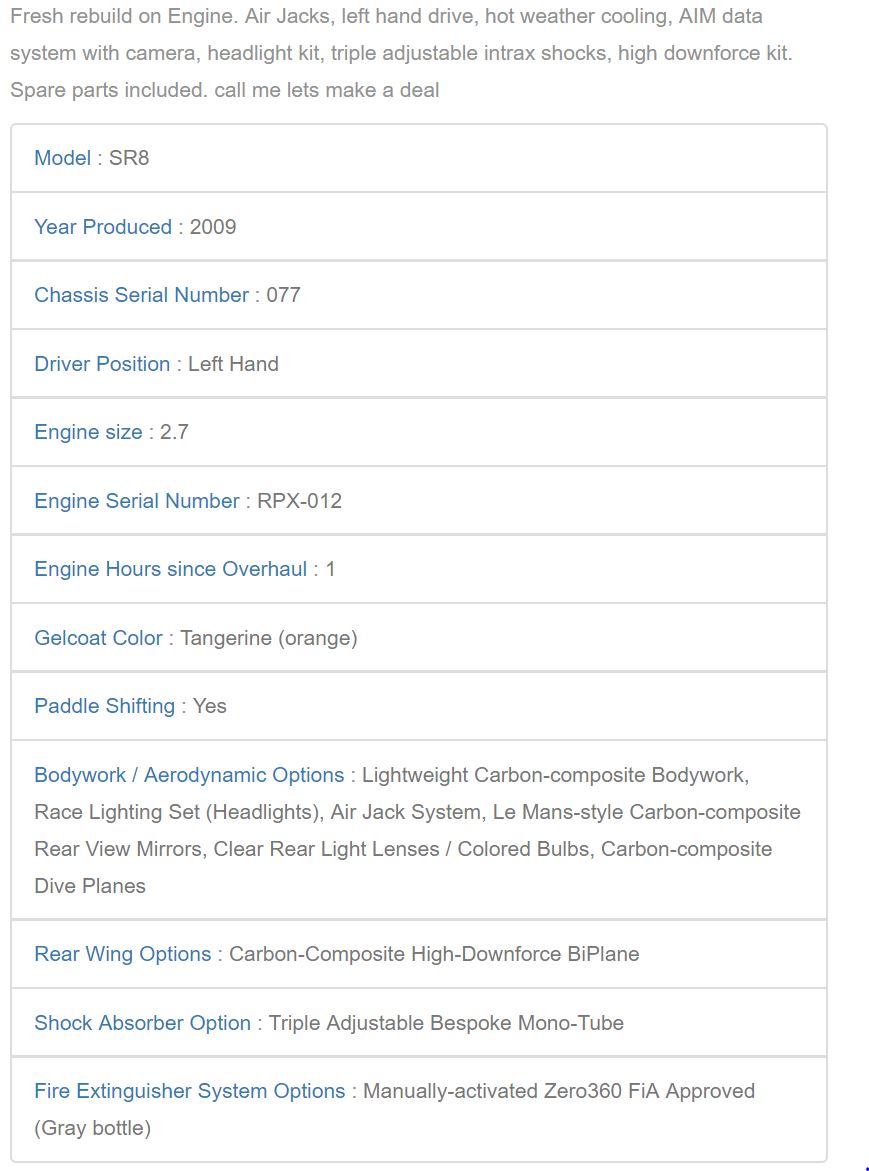Select the Year Produced label
The height and width of the screenshot is (1171, 869).
[103, 227]
